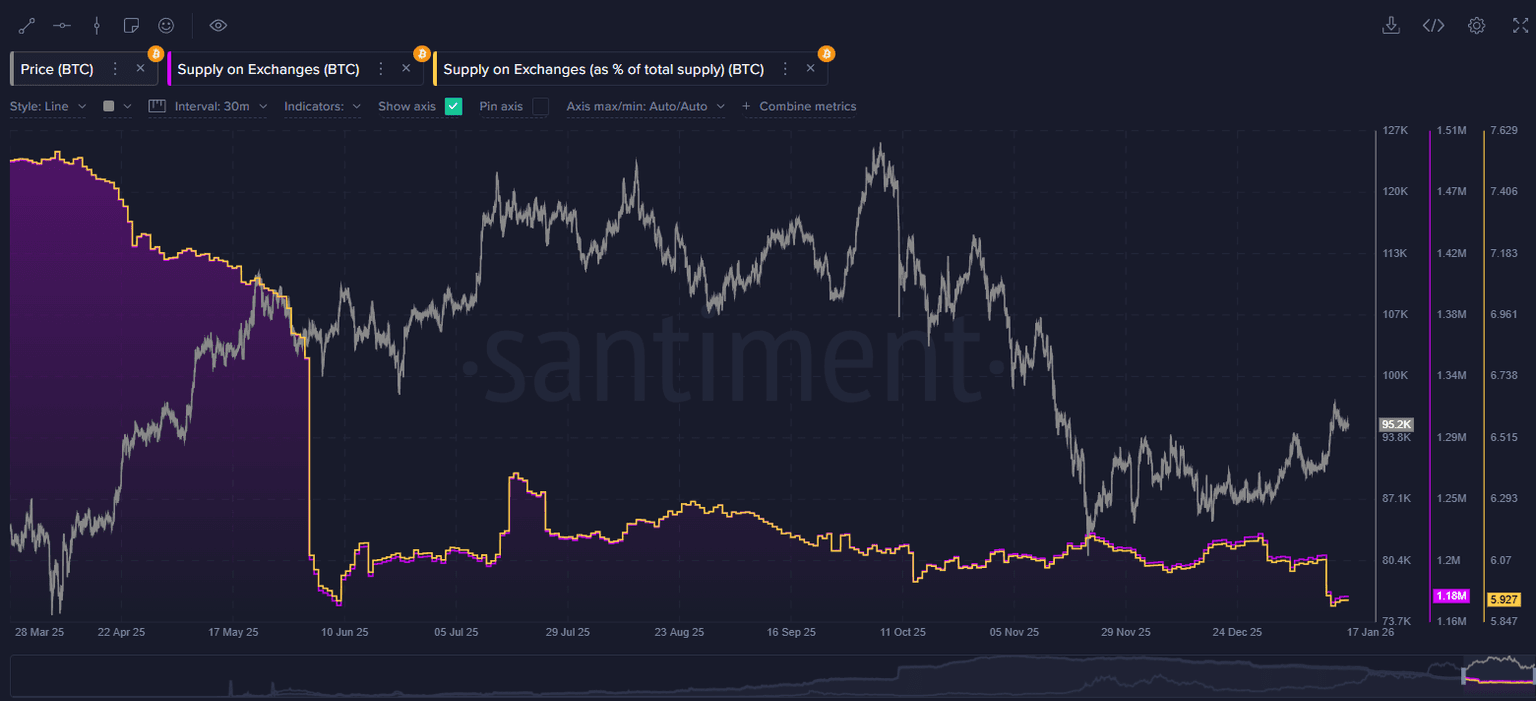The height and width of the screenshot is (701, 1536).
Task: Click the Combine metrics button
Action: coord(799,106)
